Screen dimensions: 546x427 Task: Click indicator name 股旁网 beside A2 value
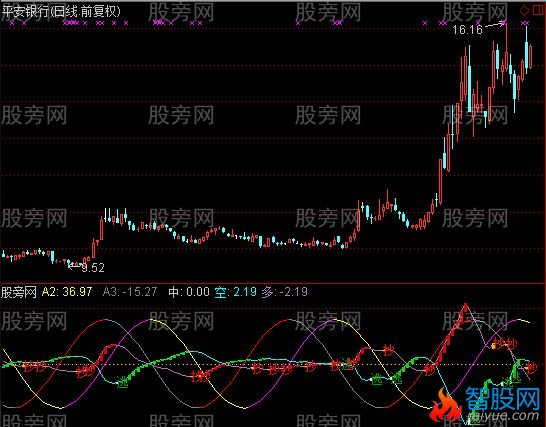click(x=18, y=292)
